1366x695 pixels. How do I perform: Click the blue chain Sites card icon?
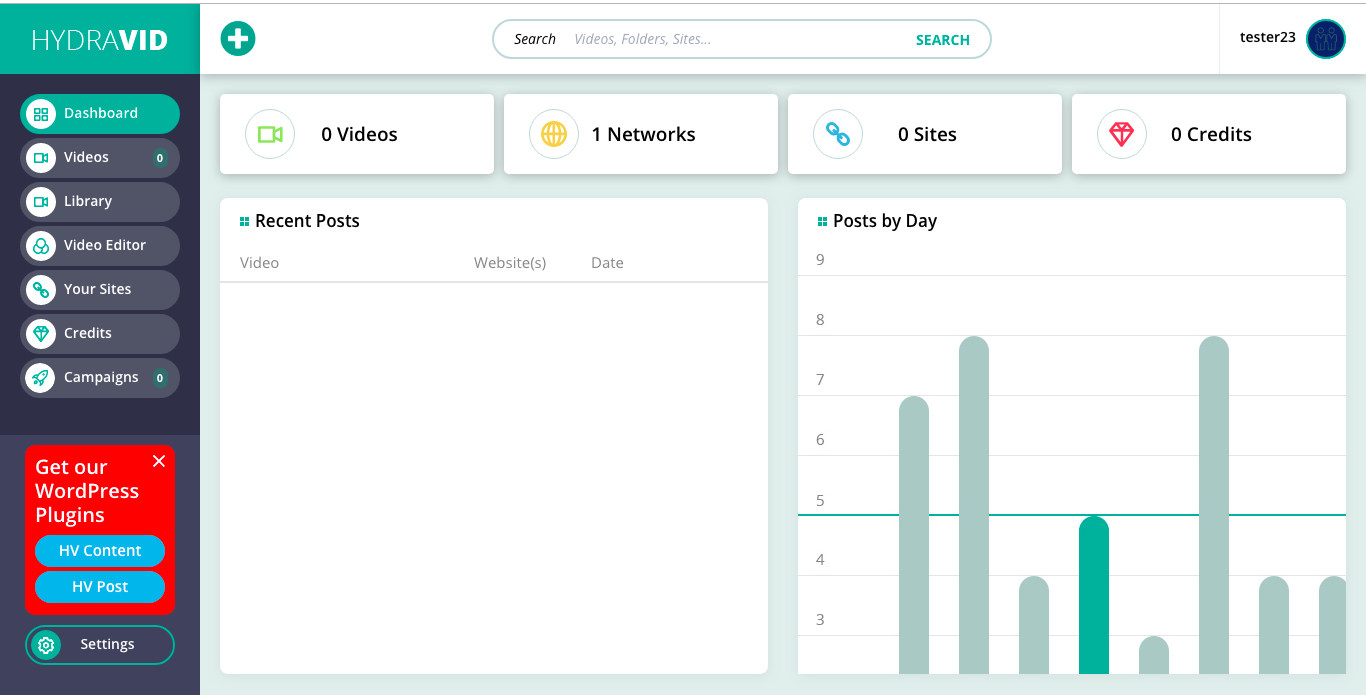tap(838, 134)
